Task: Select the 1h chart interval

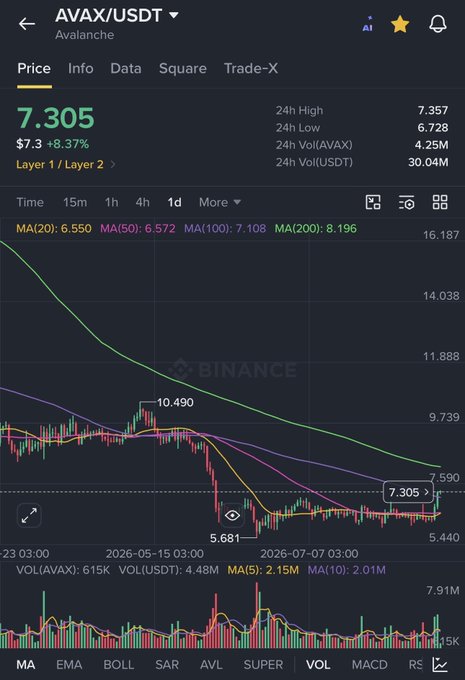Action: pyautogui.click(x=111, y=202)
